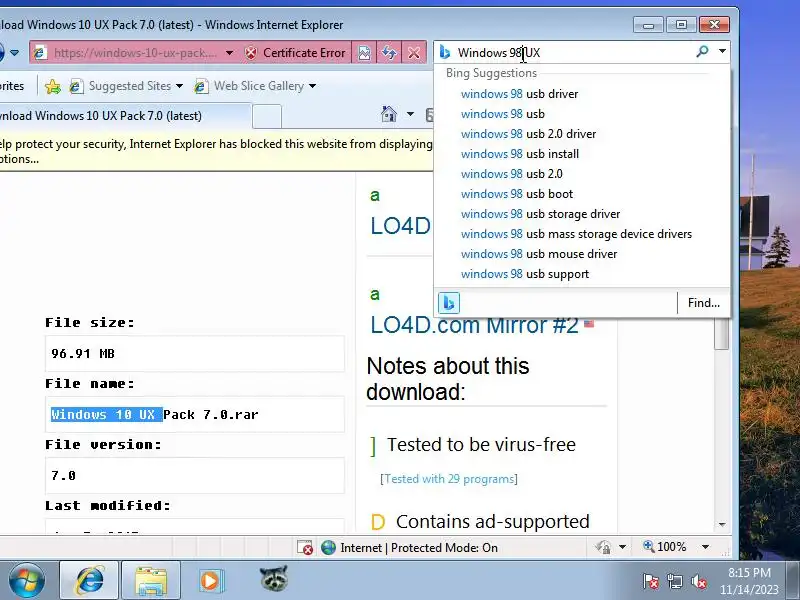Click the network connection tray icon
The height and width of the screenshot is (600, 800).
pos(674,581)
